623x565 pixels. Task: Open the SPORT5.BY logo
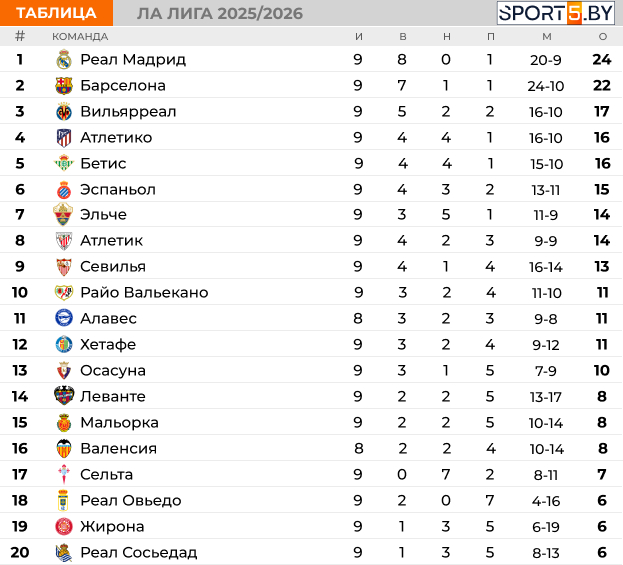tap(558, 13)
